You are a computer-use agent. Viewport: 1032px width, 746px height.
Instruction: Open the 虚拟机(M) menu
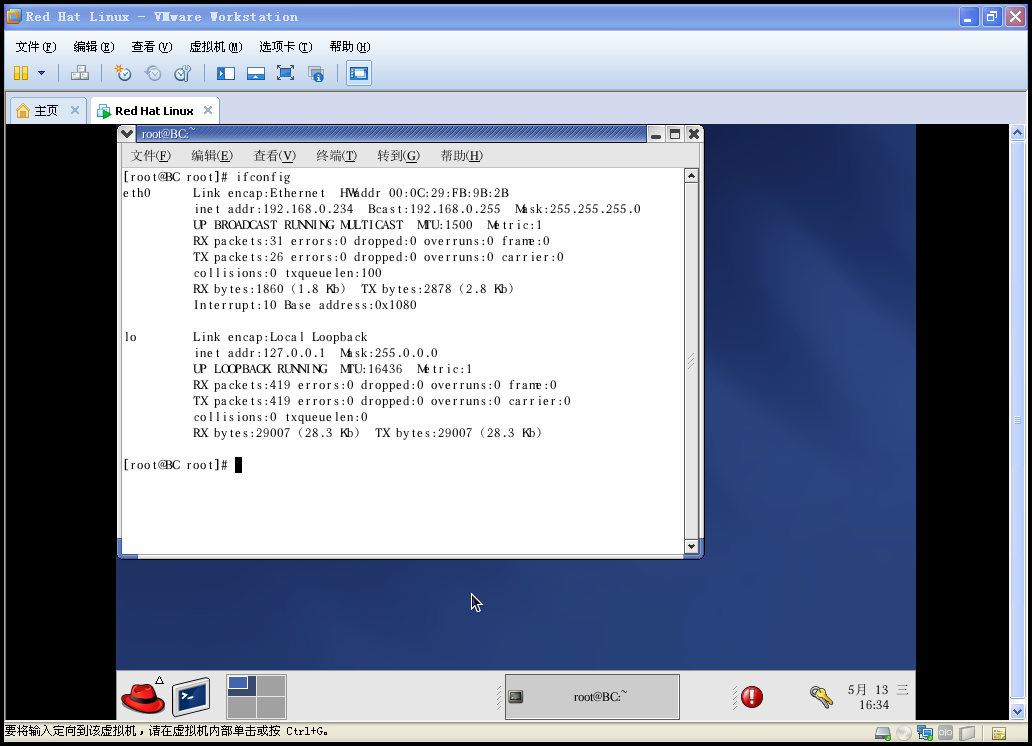click(216, 47)
